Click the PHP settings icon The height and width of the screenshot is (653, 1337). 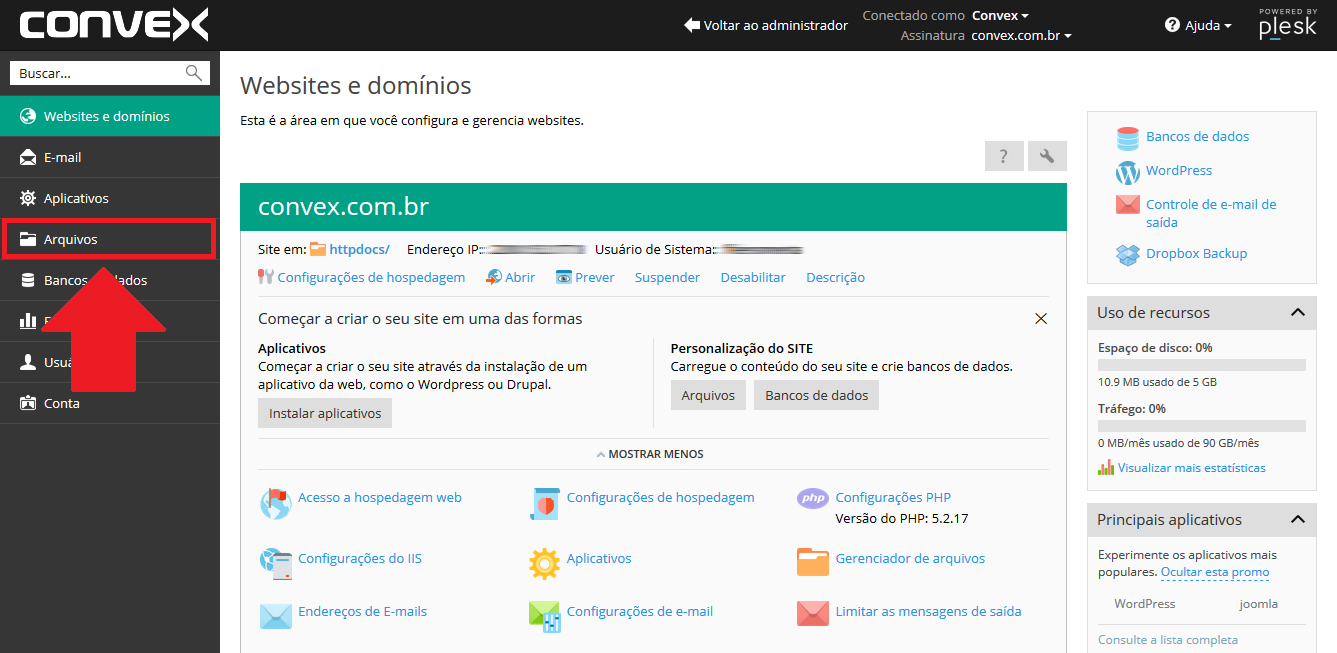tap(813, 498)
